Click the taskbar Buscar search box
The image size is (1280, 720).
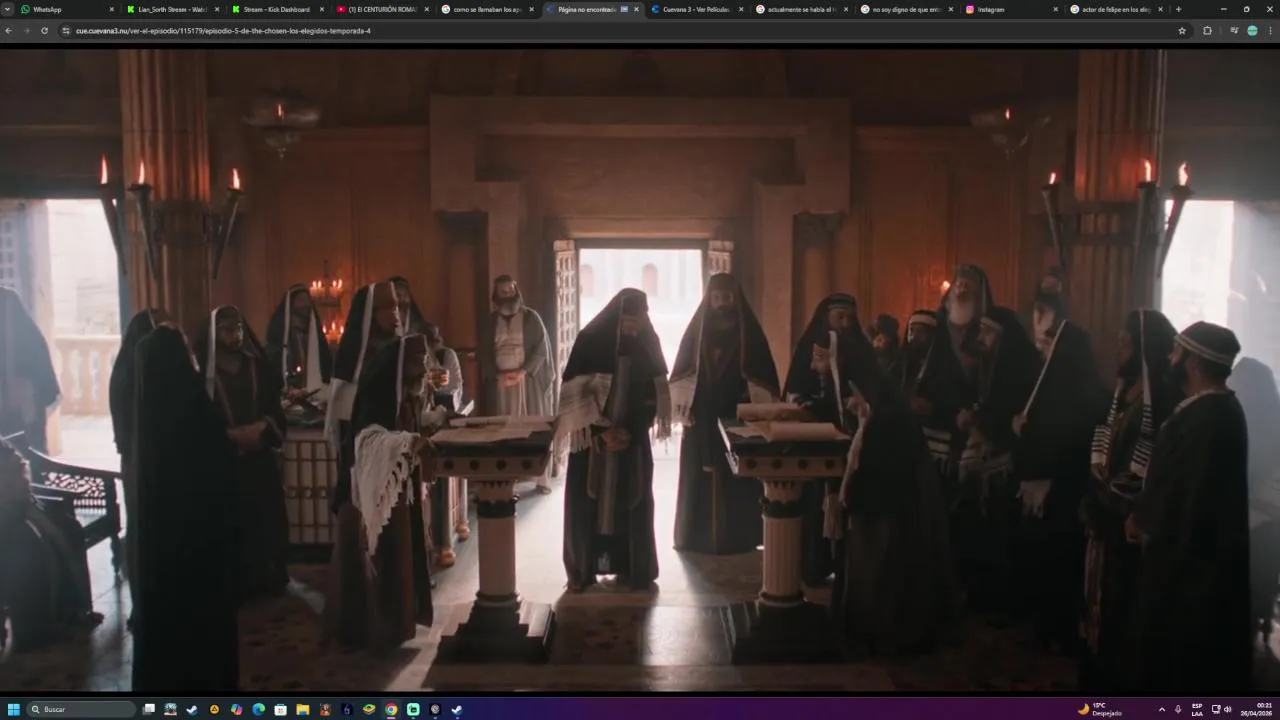point(81,709)
